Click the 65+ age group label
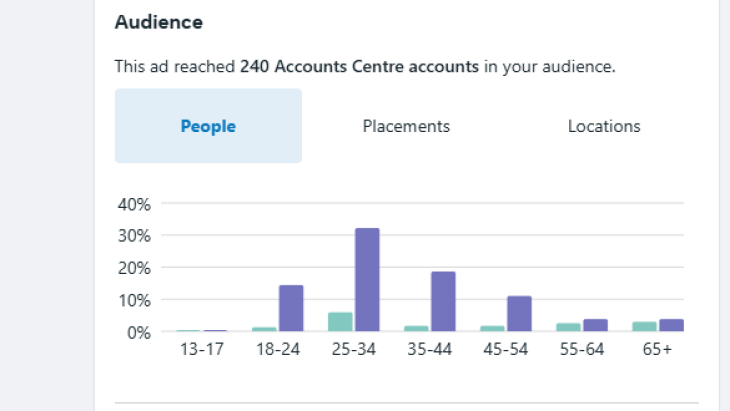730x411 pixels. (x=657, y=349)
